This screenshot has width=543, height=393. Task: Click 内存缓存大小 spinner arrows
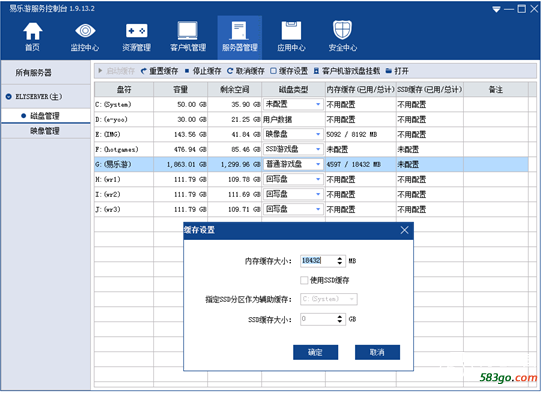pos(340,261)
